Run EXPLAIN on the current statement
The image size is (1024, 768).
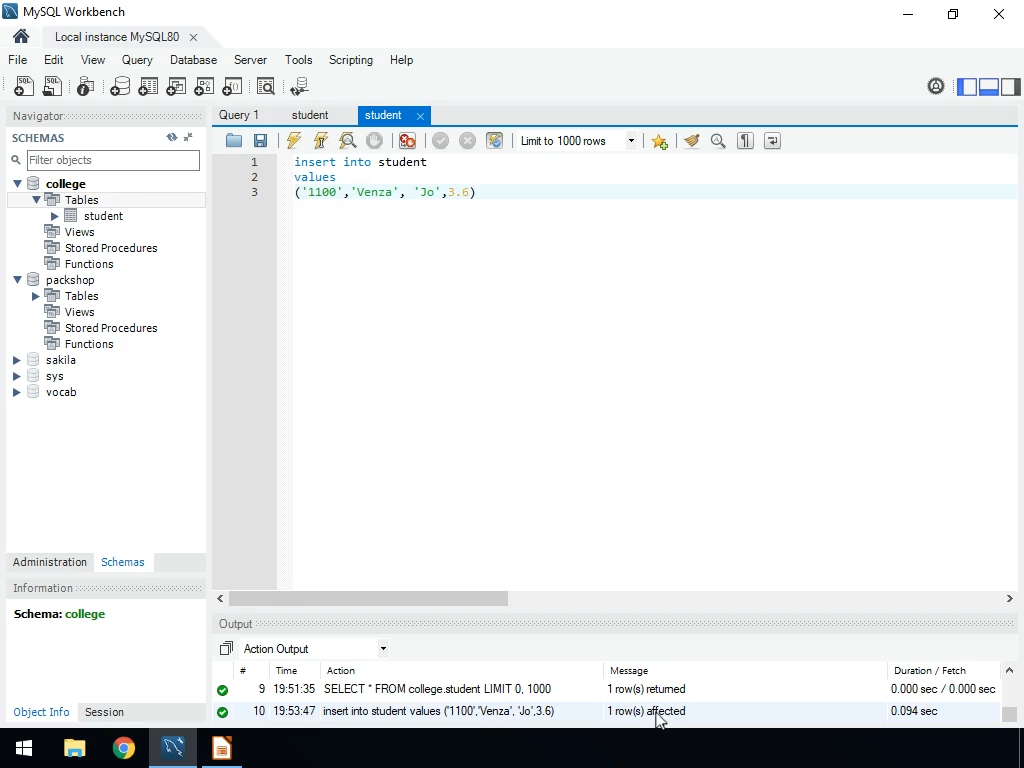coord(347,140)
